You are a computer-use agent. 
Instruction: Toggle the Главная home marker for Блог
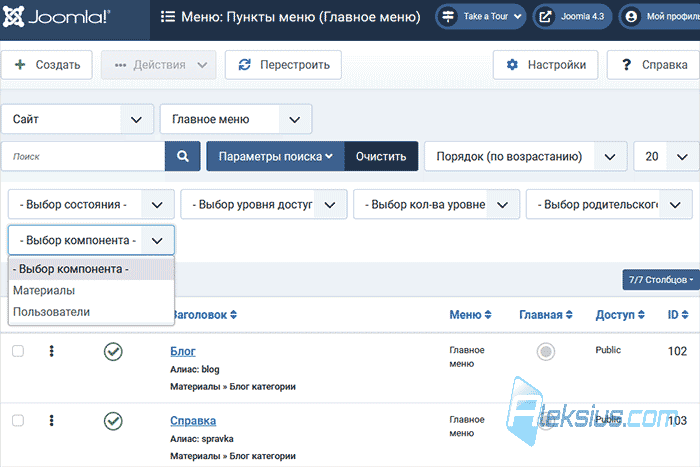click(546, 351)
